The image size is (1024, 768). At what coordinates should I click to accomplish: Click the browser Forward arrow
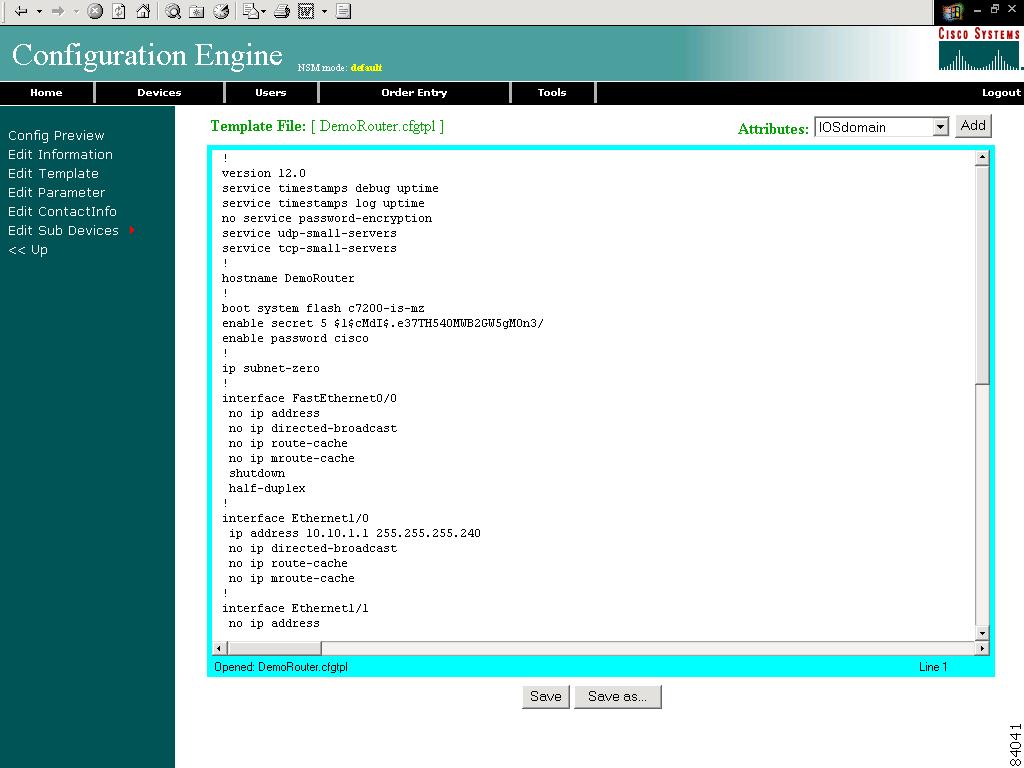[x=57, y=11]
